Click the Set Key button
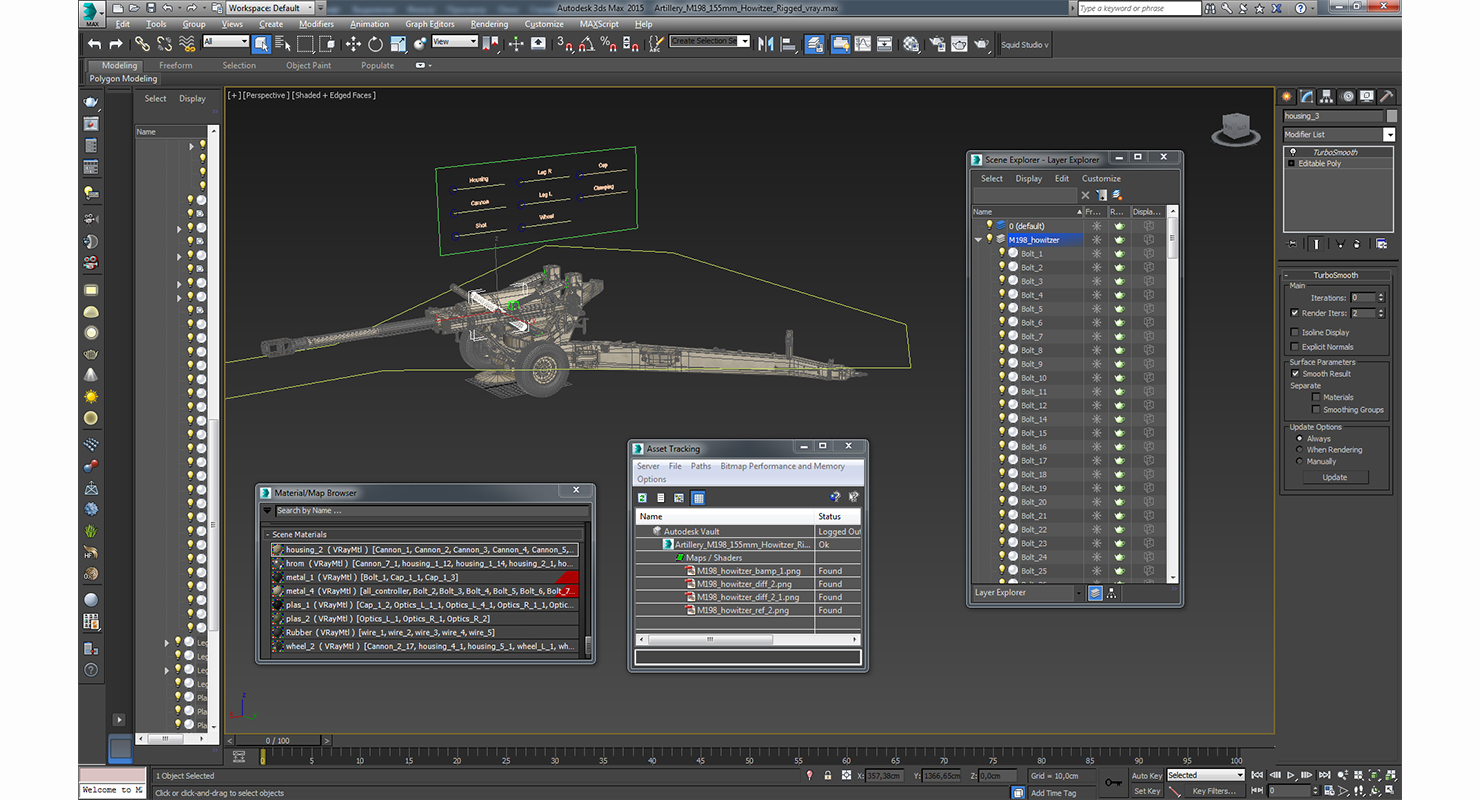The height and width of the screenshot is (800, 1480). (x=1147, y=791)
